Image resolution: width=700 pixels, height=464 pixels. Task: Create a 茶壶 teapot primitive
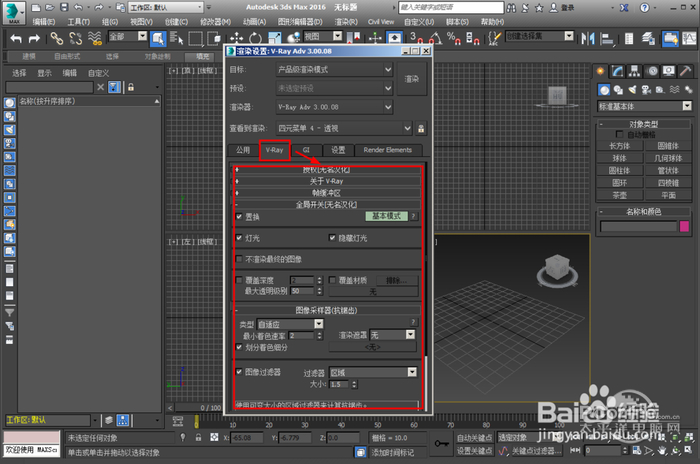(x=619, y=195)
